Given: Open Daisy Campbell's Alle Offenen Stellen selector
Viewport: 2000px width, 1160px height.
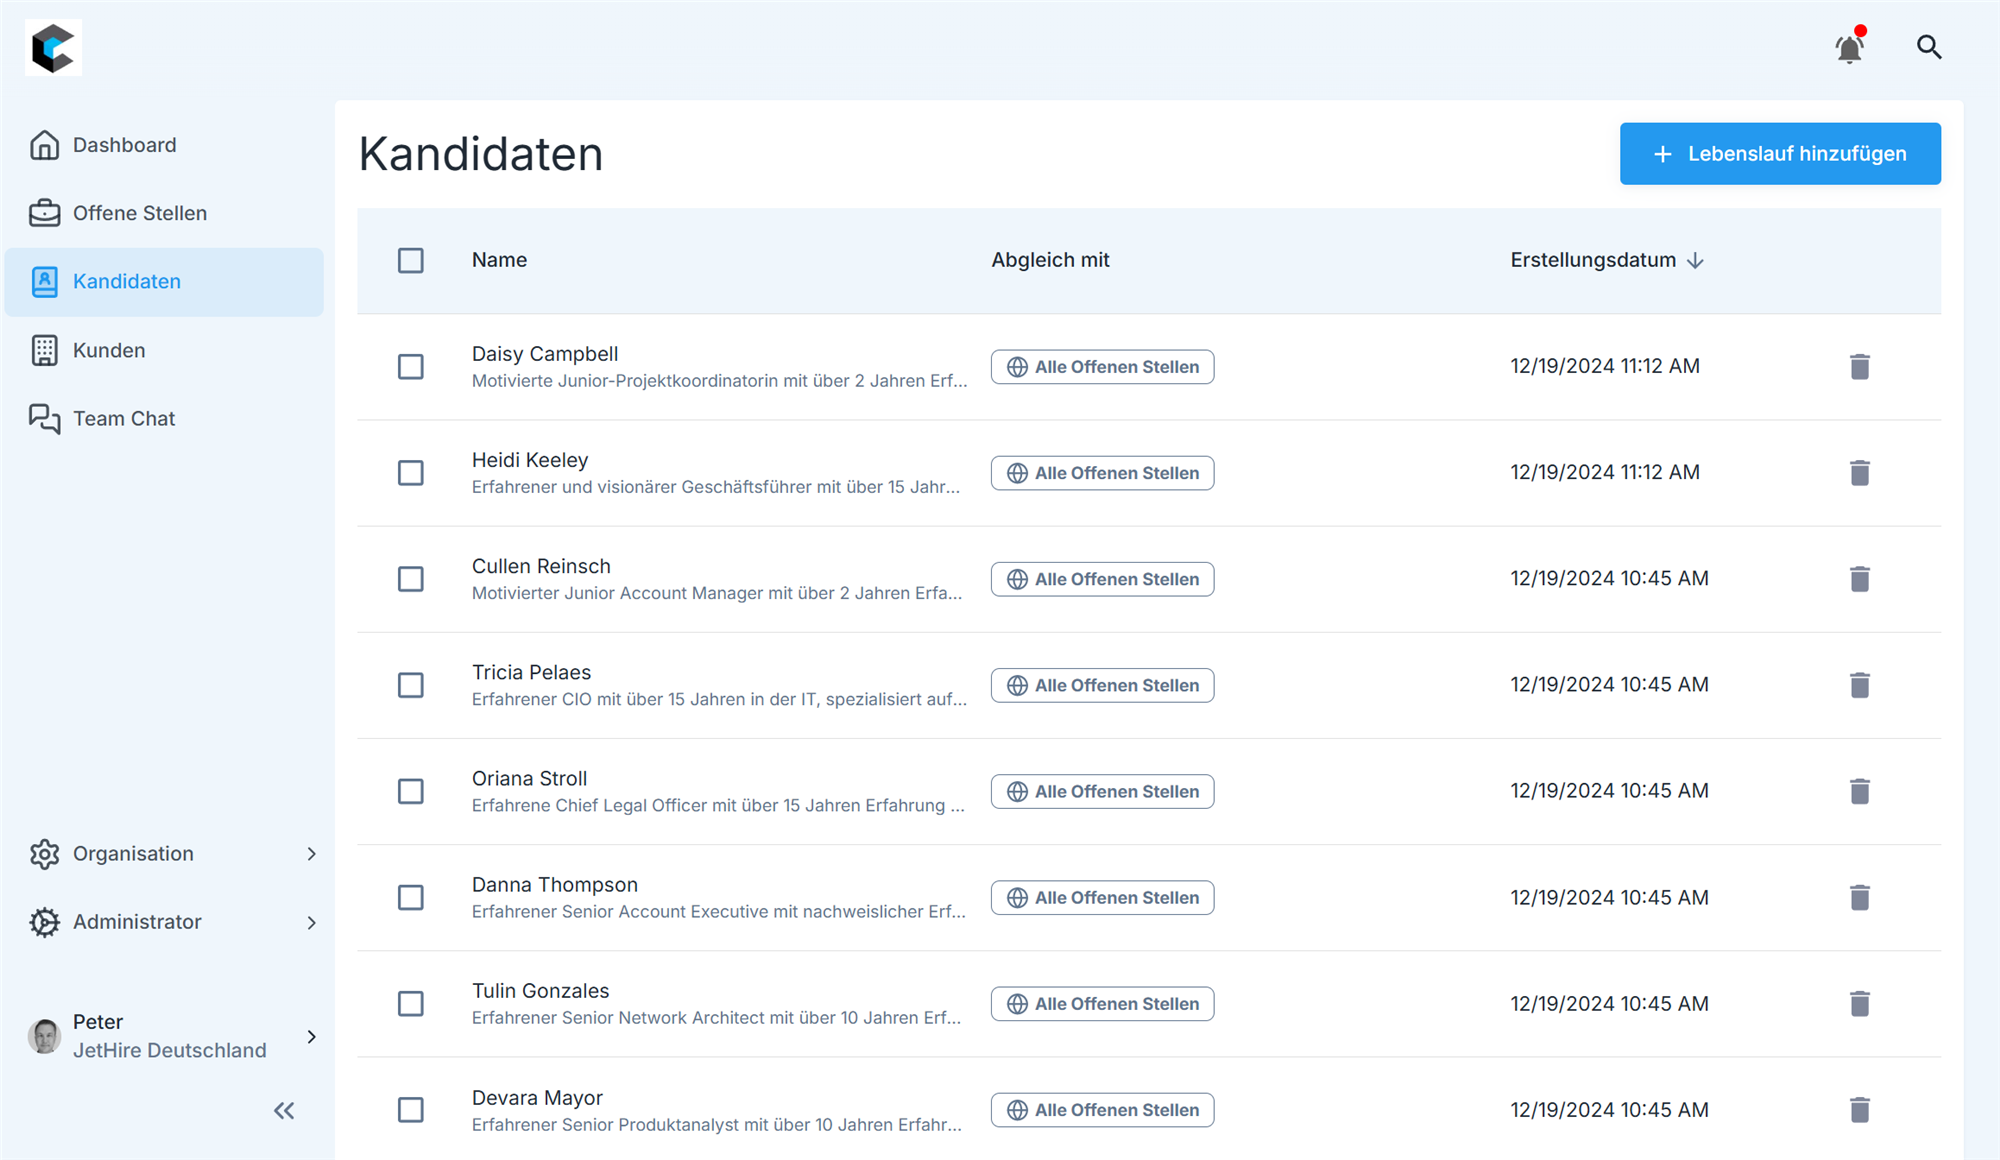Looking at the screenshot, I should click(x=1102, y=367).
